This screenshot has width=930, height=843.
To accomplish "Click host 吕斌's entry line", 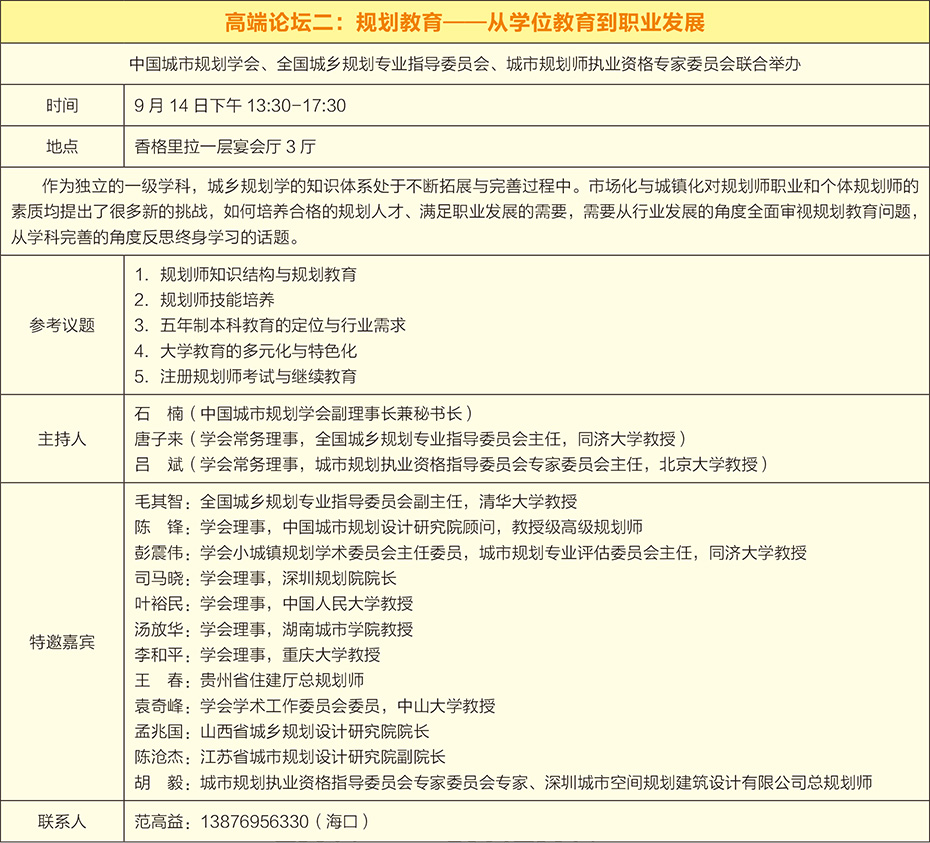I will [x=450, y=464].
